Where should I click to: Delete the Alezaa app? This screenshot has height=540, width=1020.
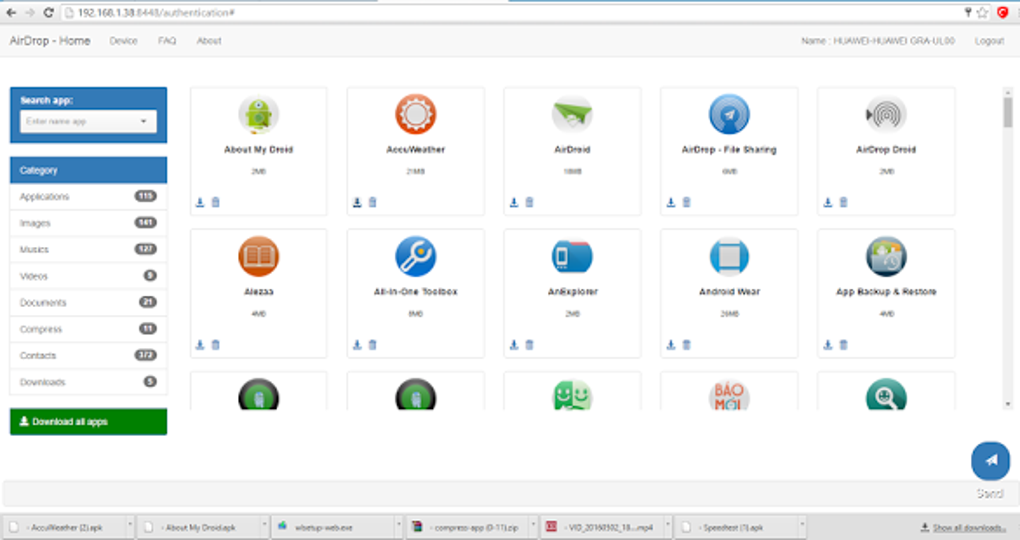(x=216, y=345)
